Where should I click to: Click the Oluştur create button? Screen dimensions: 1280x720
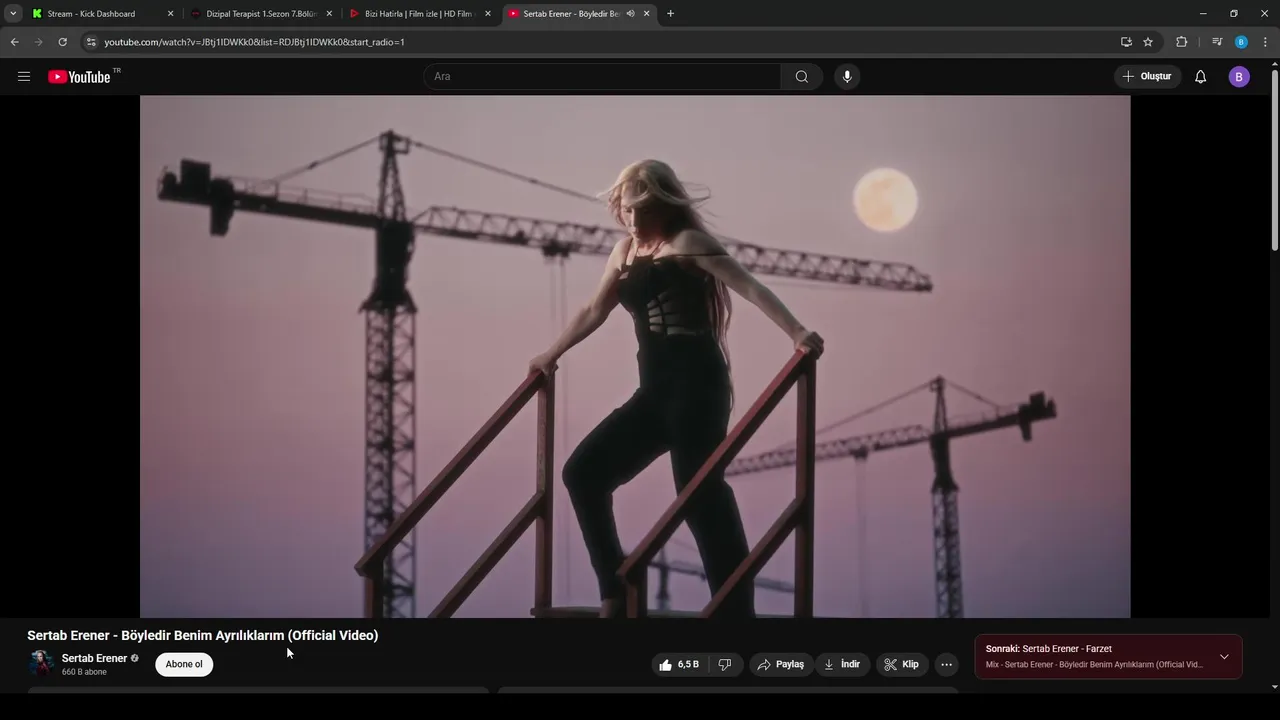pyautogui.click(x=1147, y=77)
